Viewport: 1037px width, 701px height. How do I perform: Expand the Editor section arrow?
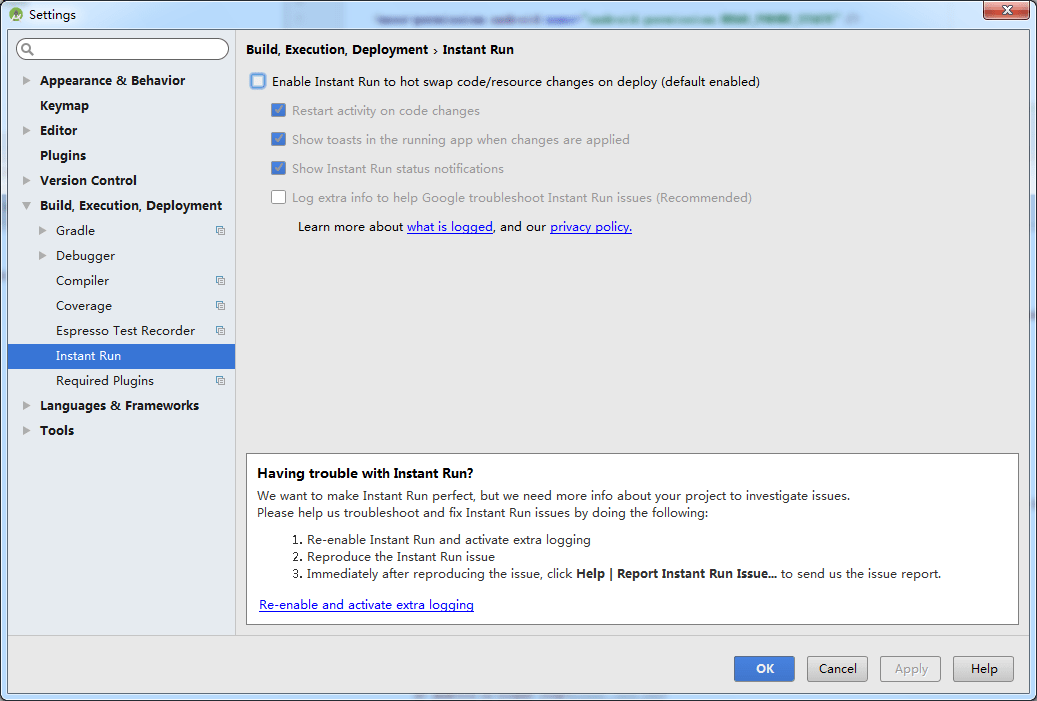[x=26, y=130]
